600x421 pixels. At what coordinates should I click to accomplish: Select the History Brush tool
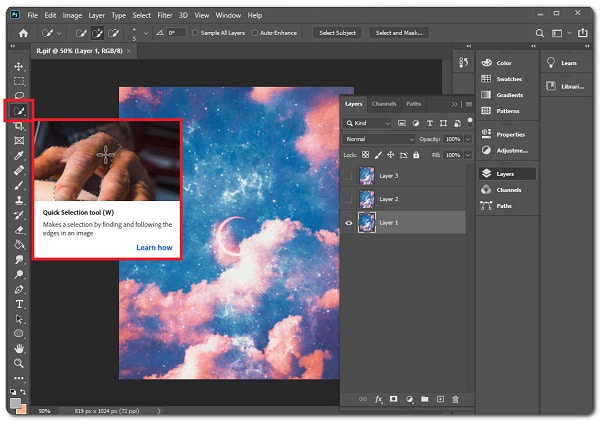pos(19,215)
